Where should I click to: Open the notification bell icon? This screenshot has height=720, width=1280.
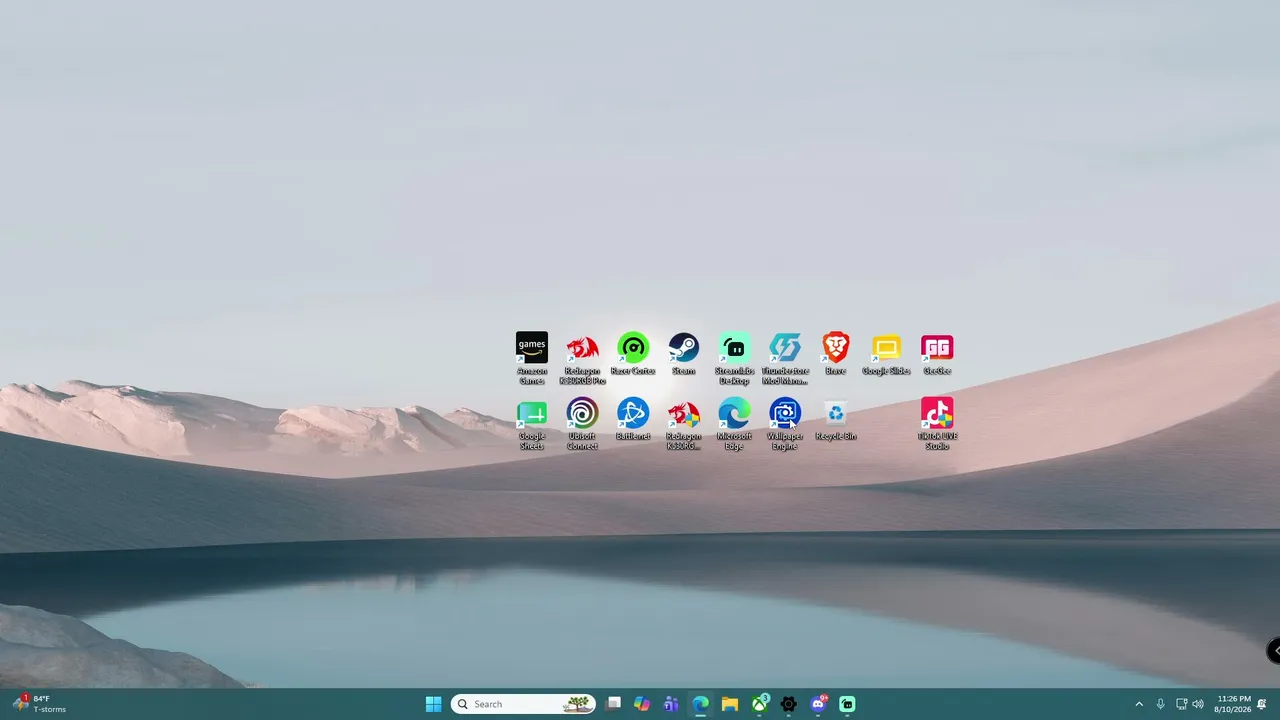1262,704
